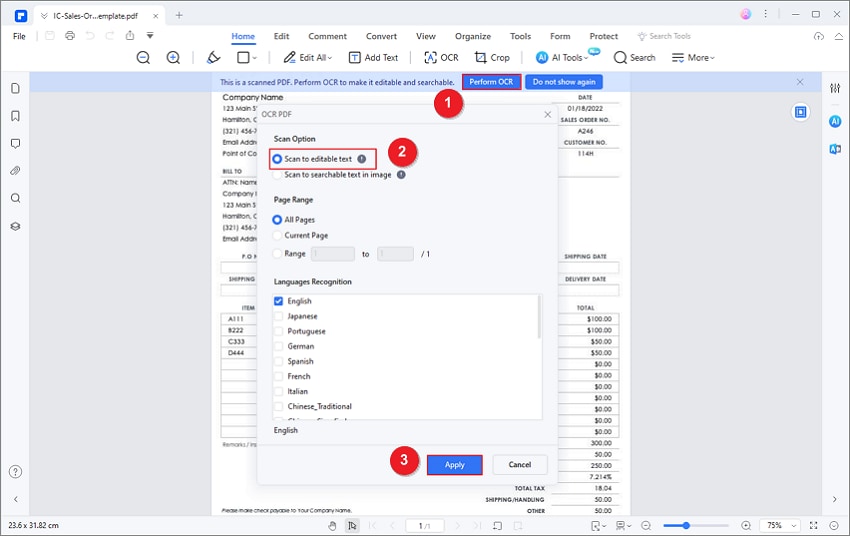This screenshot has width=850, height=536.
Task: Click the fullscreen icon in status bar
Action: (814, 526)
